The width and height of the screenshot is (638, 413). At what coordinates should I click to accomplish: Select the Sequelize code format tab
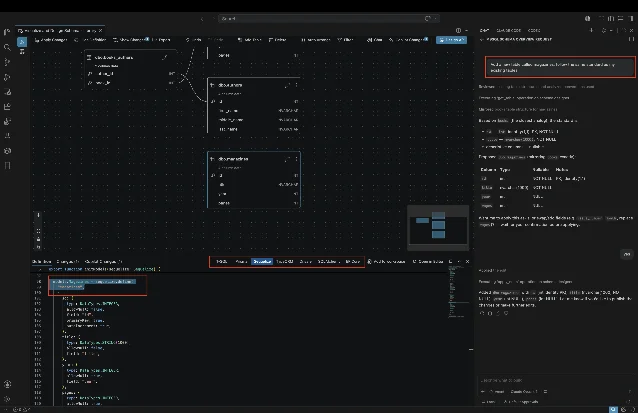tap(262, 262)
